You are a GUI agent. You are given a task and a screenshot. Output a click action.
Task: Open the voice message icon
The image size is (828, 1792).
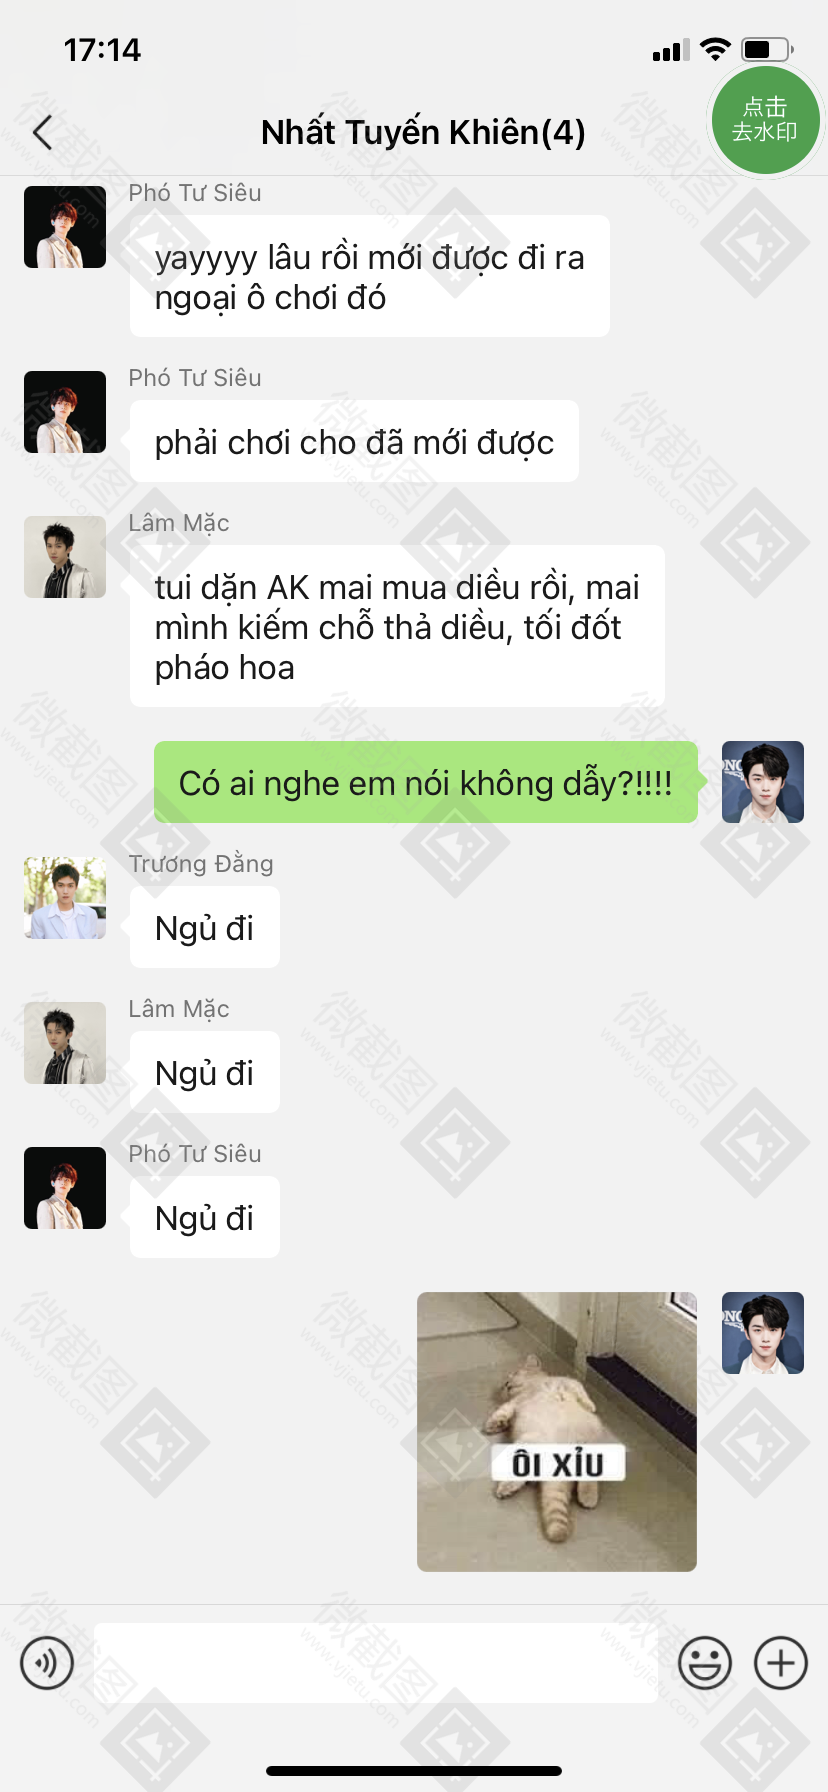click(47, 1663)
